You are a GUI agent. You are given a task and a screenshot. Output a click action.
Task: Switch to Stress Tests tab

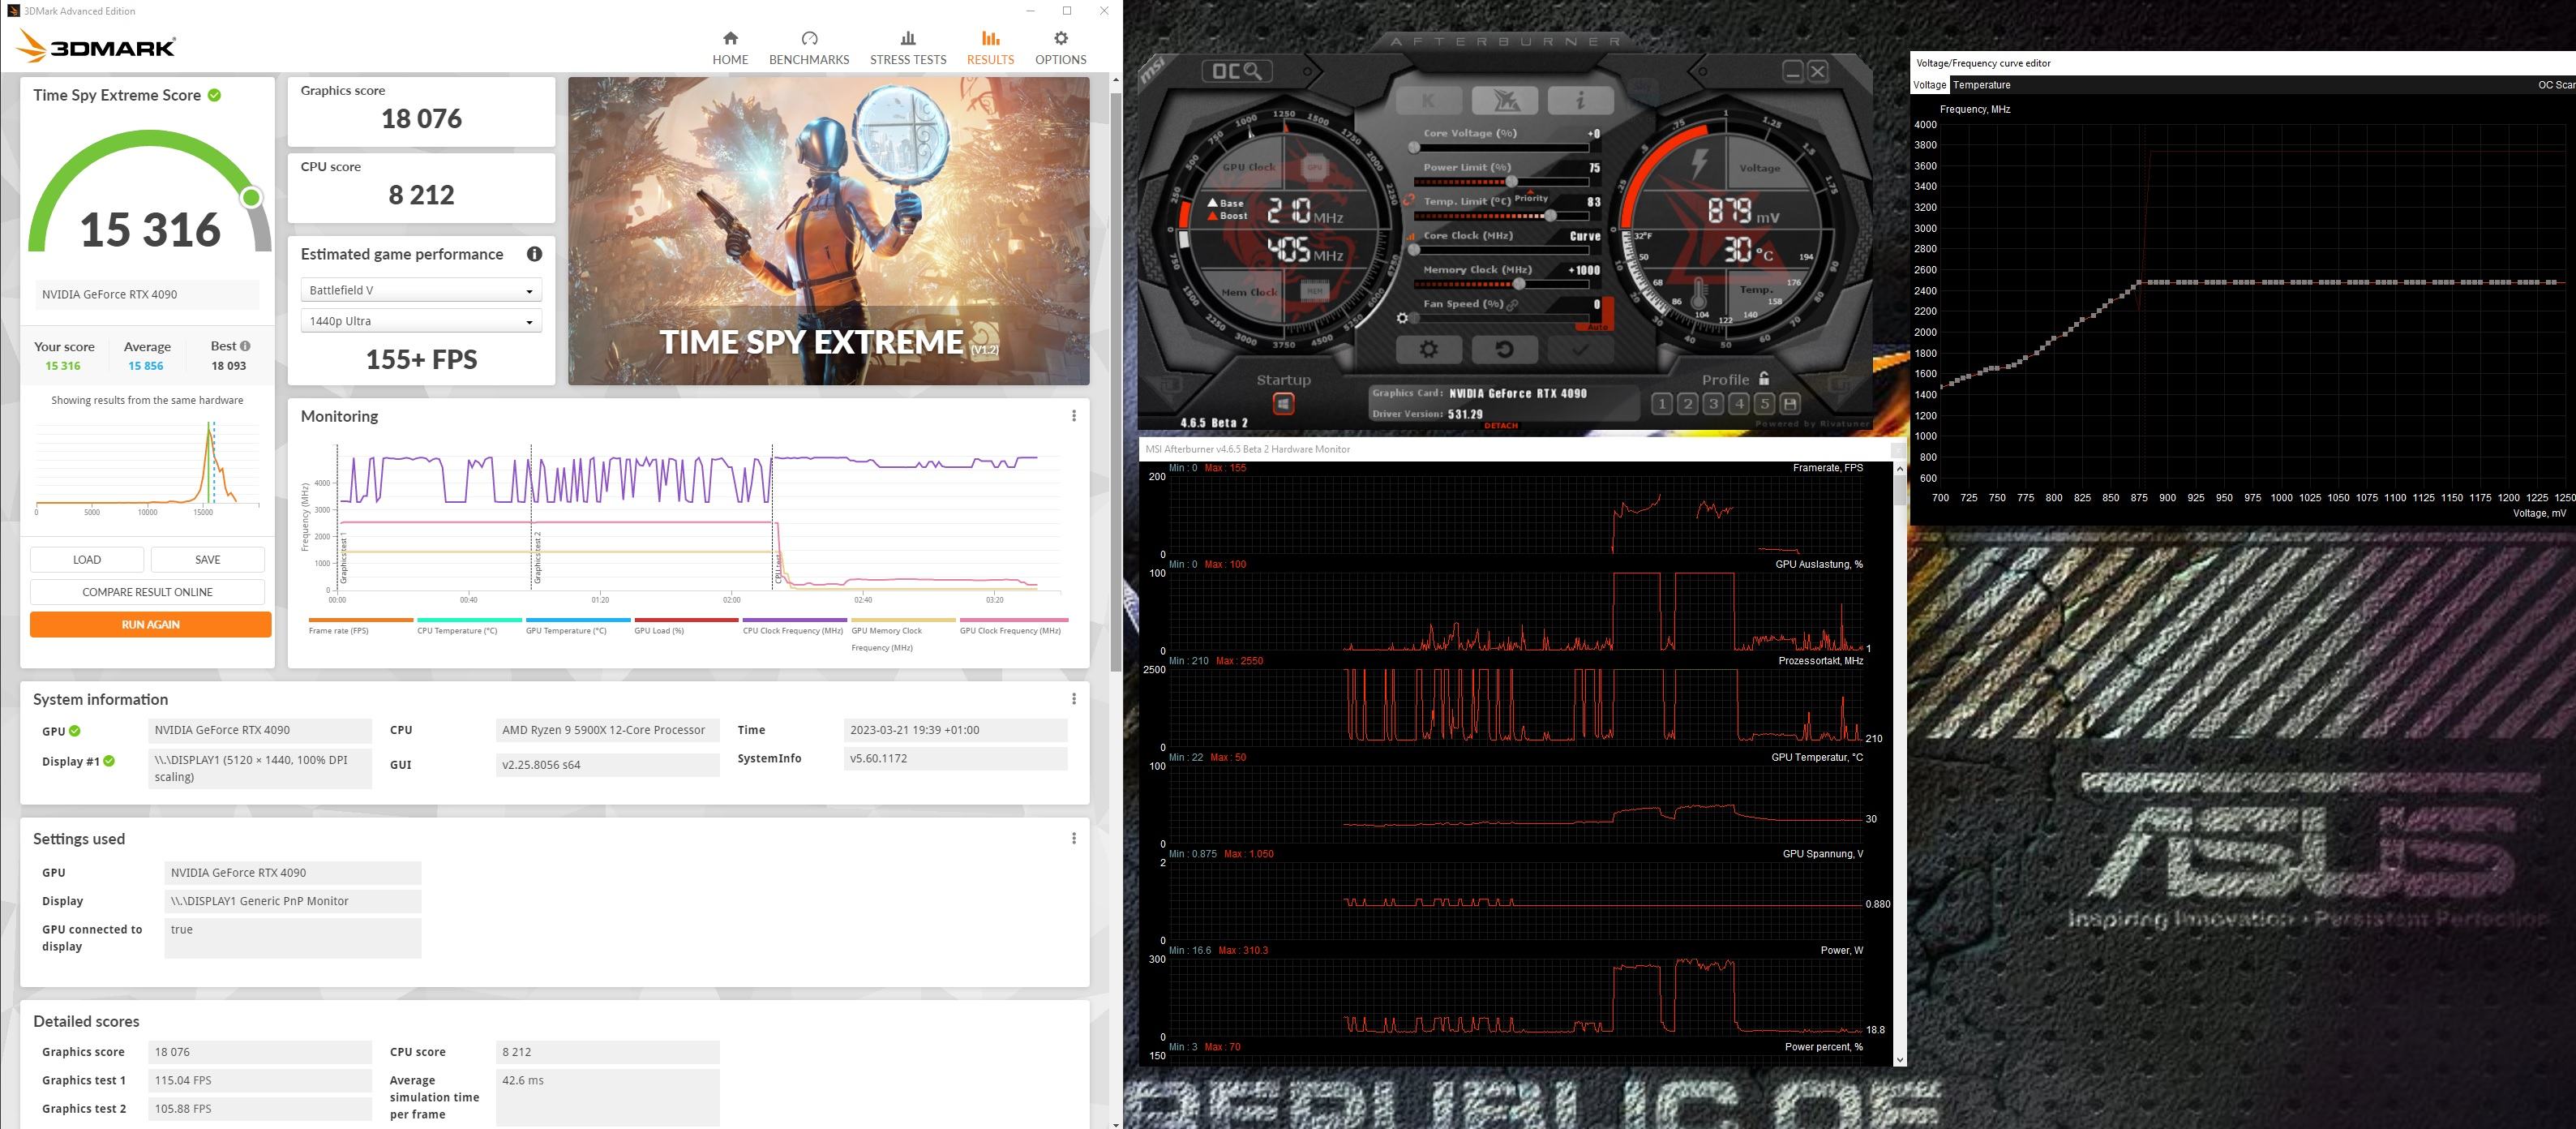pyautogui.click(x=907, y=47)
